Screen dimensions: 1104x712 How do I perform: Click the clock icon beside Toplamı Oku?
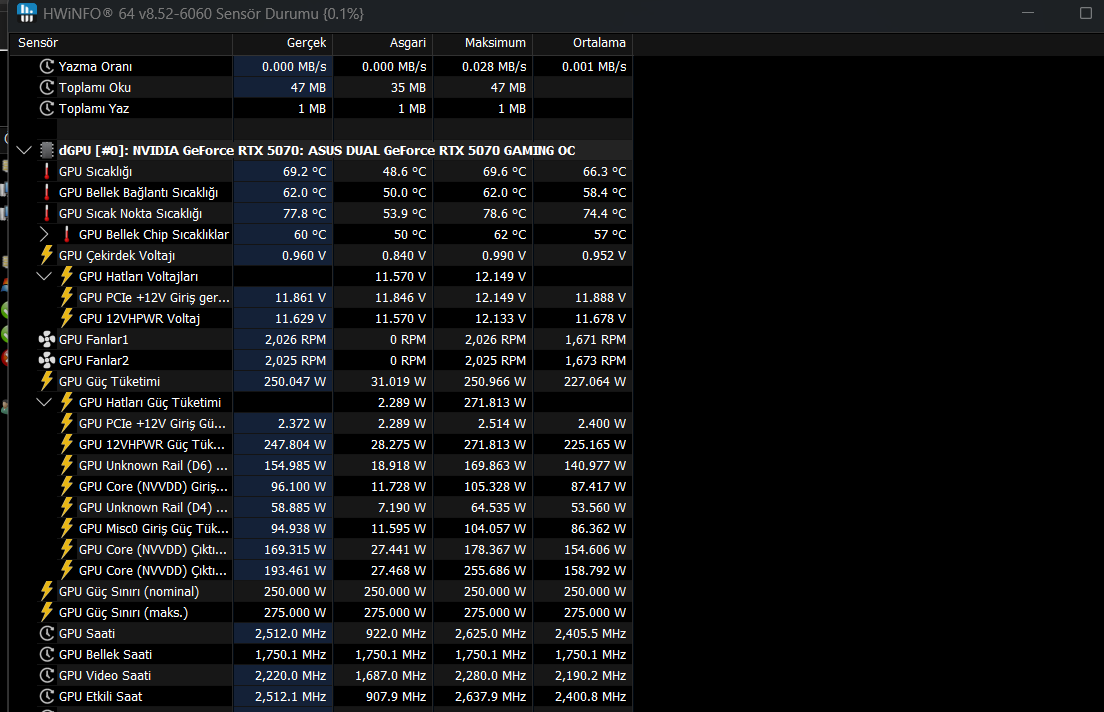(x=46, y=87)
